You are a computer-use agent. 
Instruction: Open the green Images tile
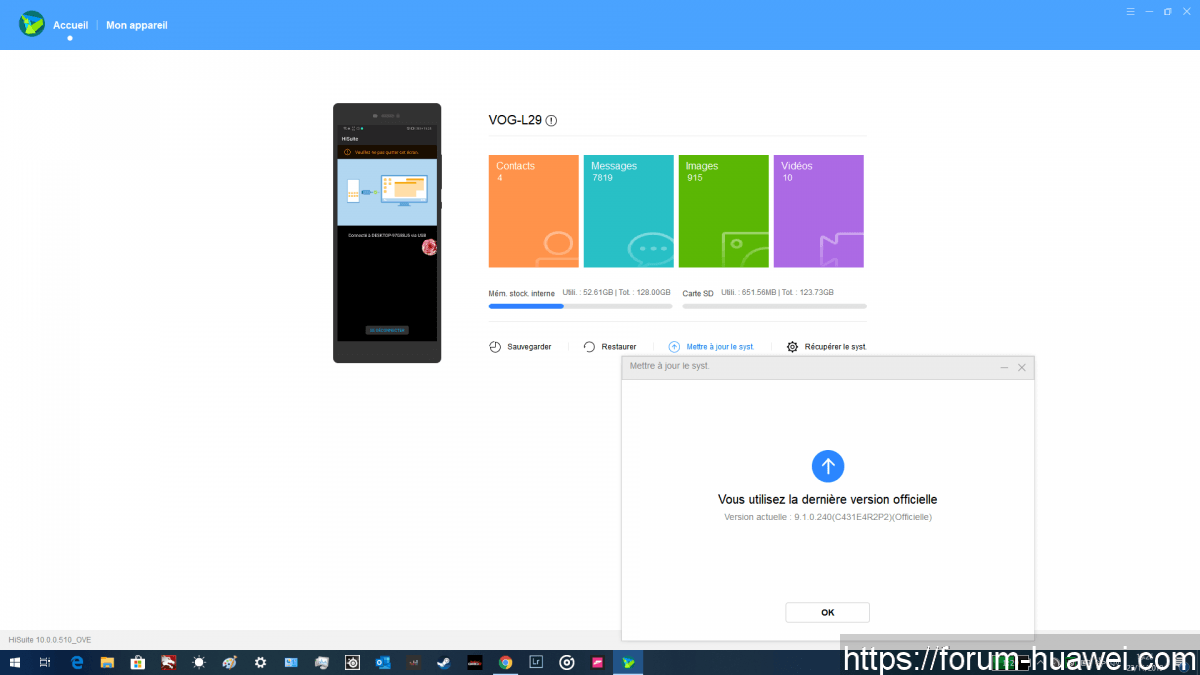point(723,211)
